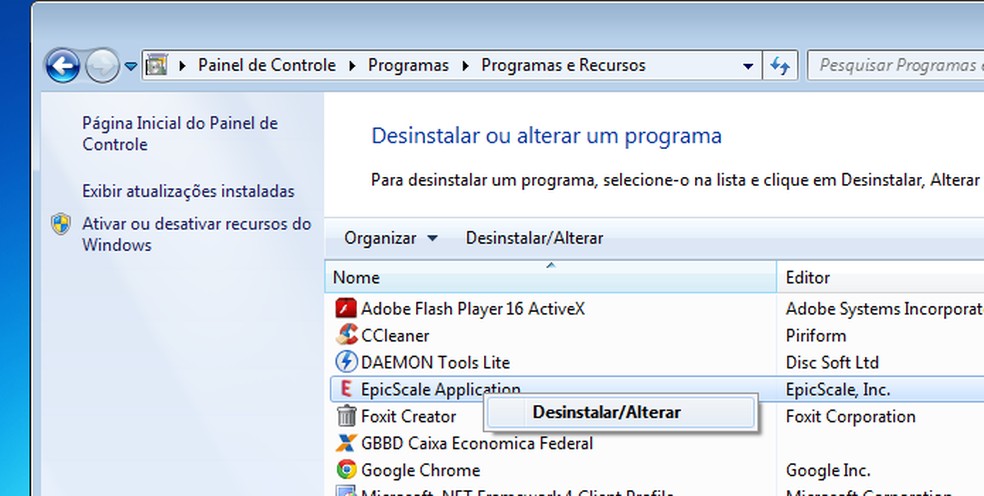The width and height of the screenshot is (984, 496).
Task: Click the DAEMON Tools Lite icon
Action: point(346,362)
